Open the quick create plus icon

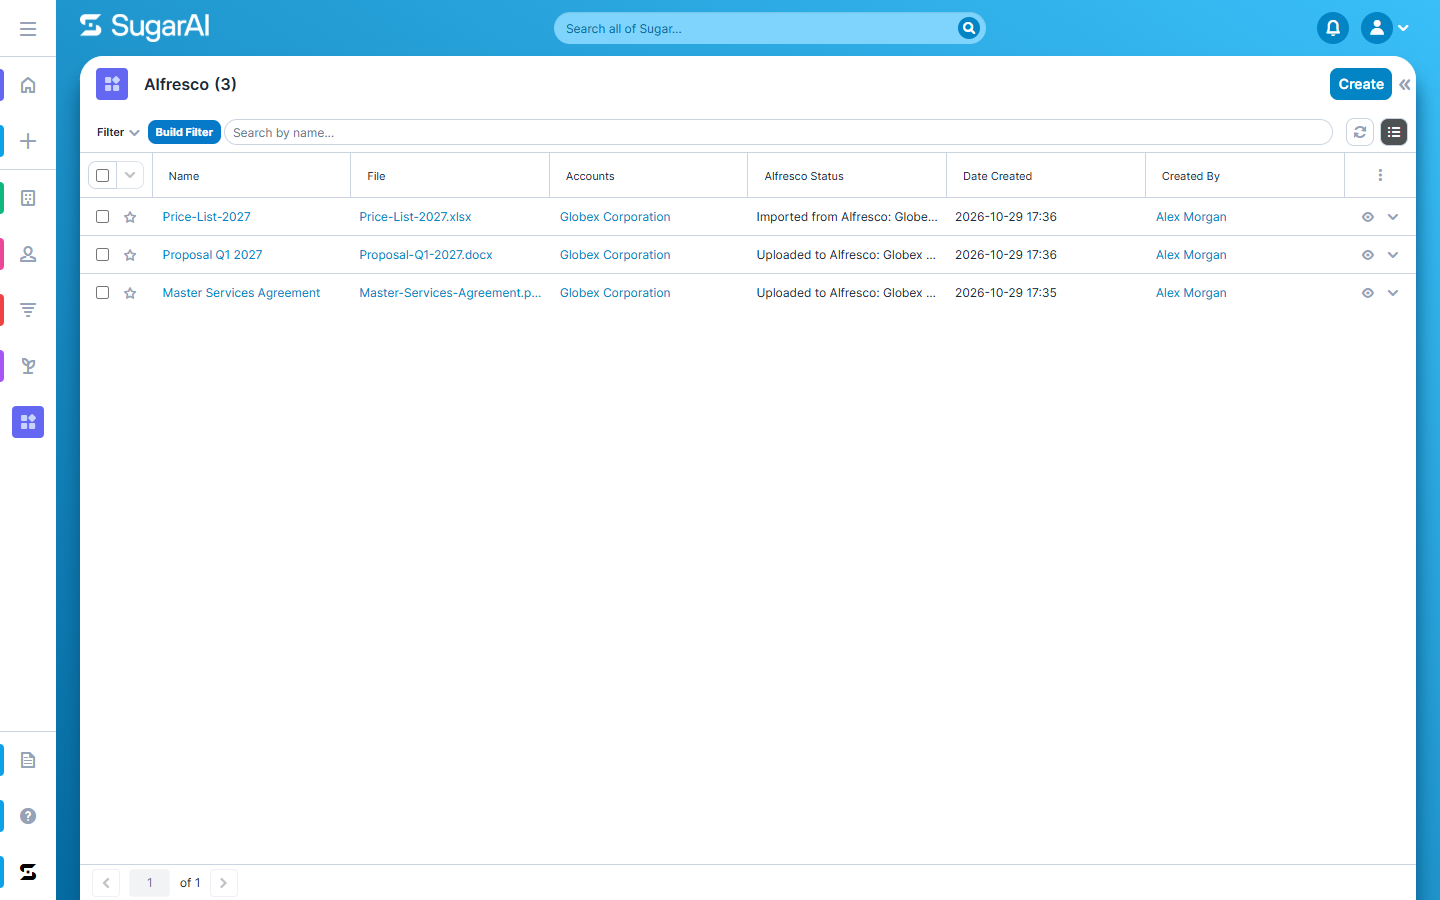tap(28, 141)
